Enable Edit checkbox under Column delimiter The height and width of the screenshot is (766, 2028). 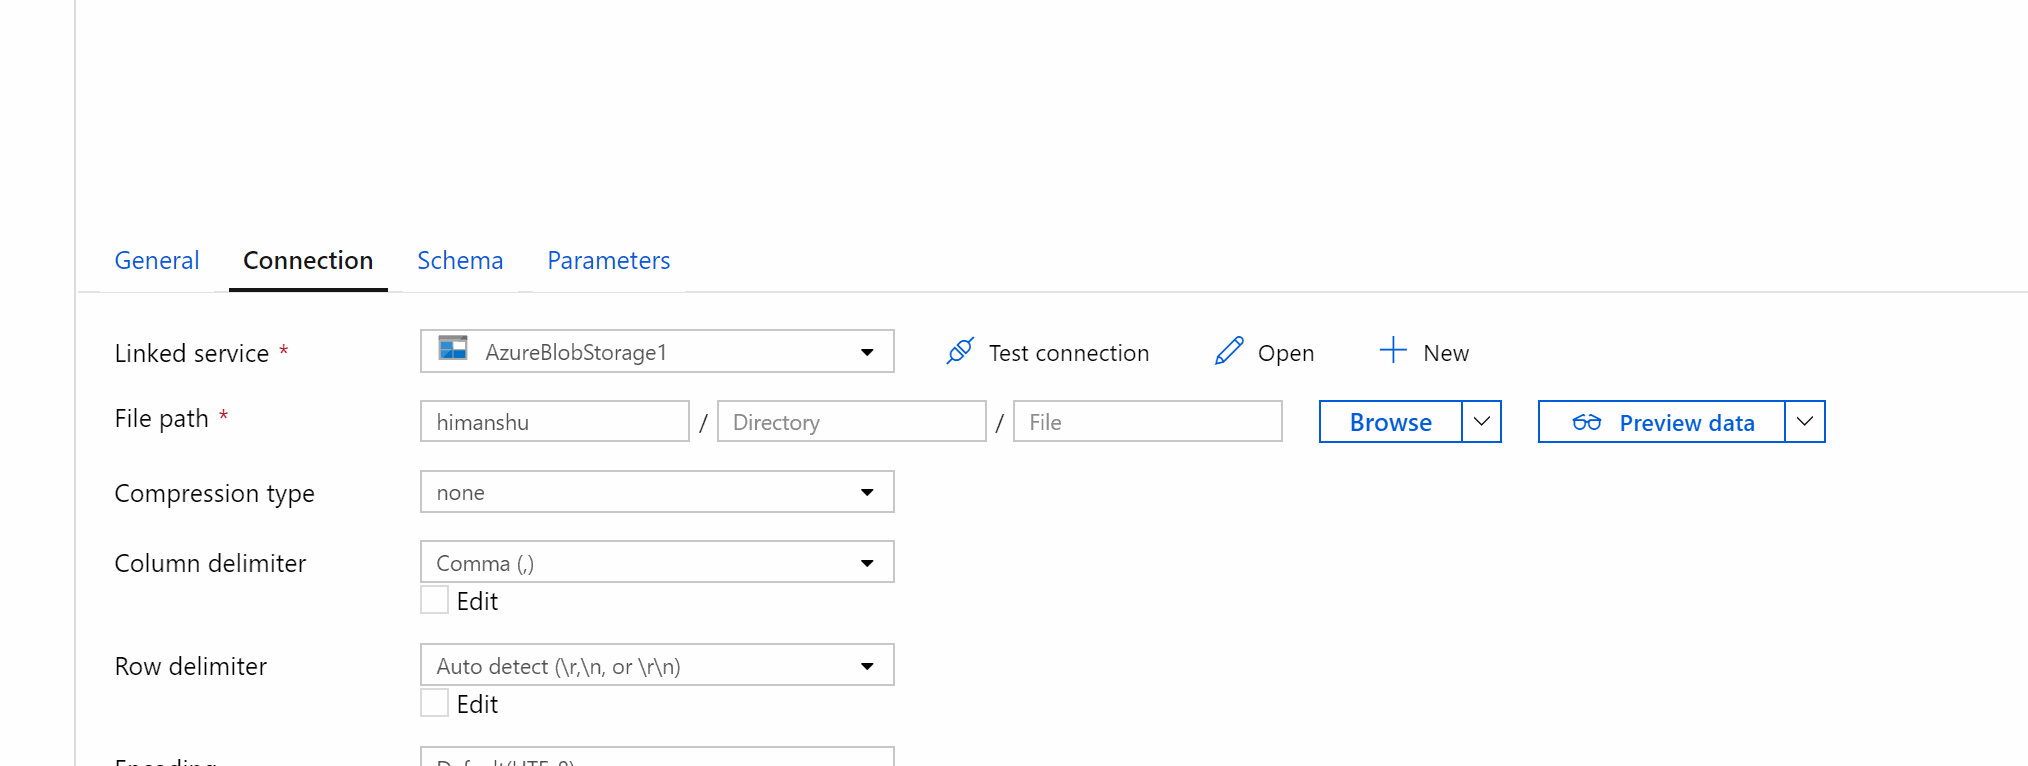tap(434, 600)
